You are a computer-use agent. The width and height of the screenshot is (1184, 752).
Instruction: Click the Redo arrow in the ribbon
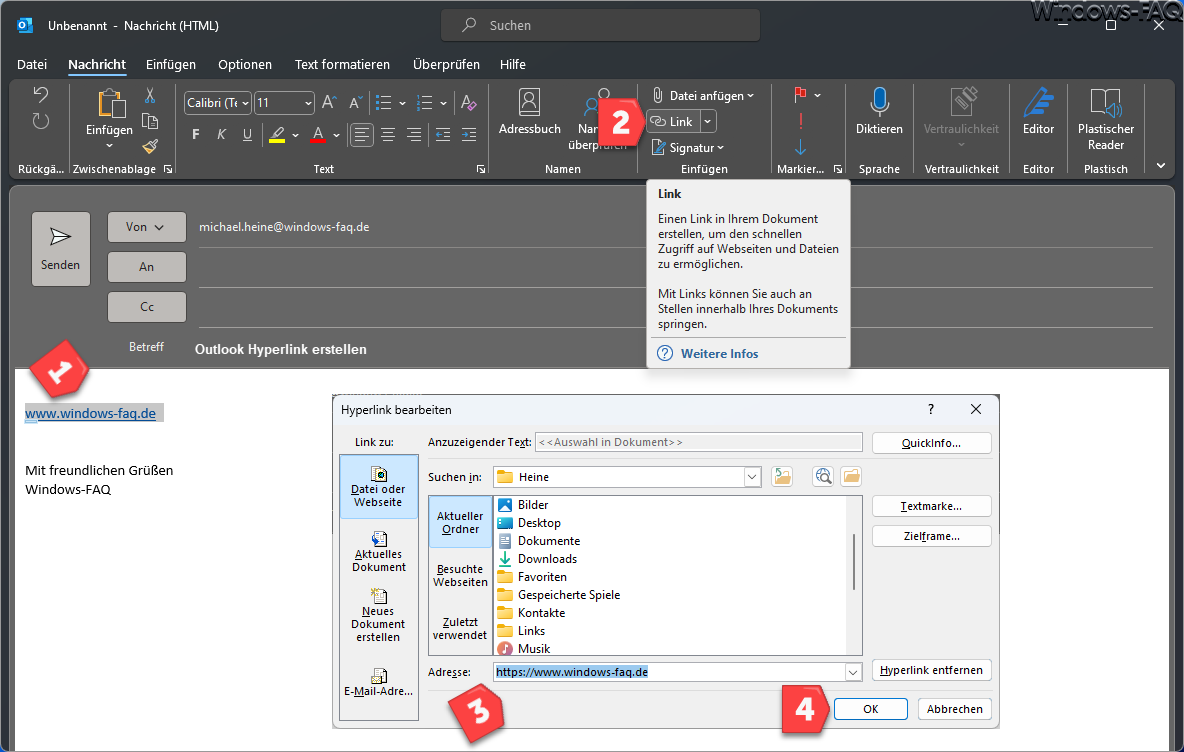click(x=41, y=121)
